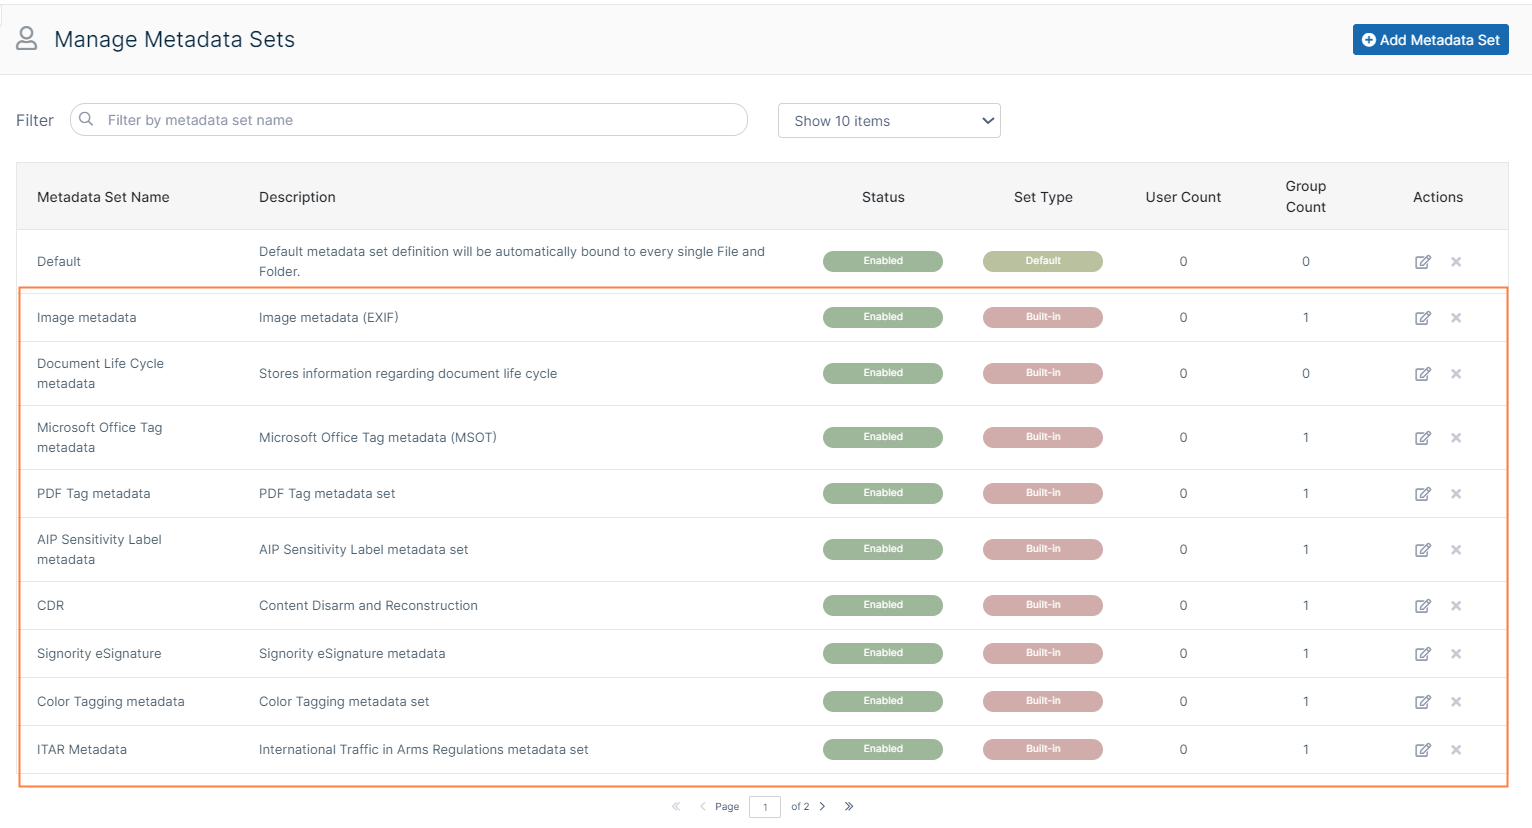
Task: Delete the Color Tagging metadata set
Action: [1456, 702]
